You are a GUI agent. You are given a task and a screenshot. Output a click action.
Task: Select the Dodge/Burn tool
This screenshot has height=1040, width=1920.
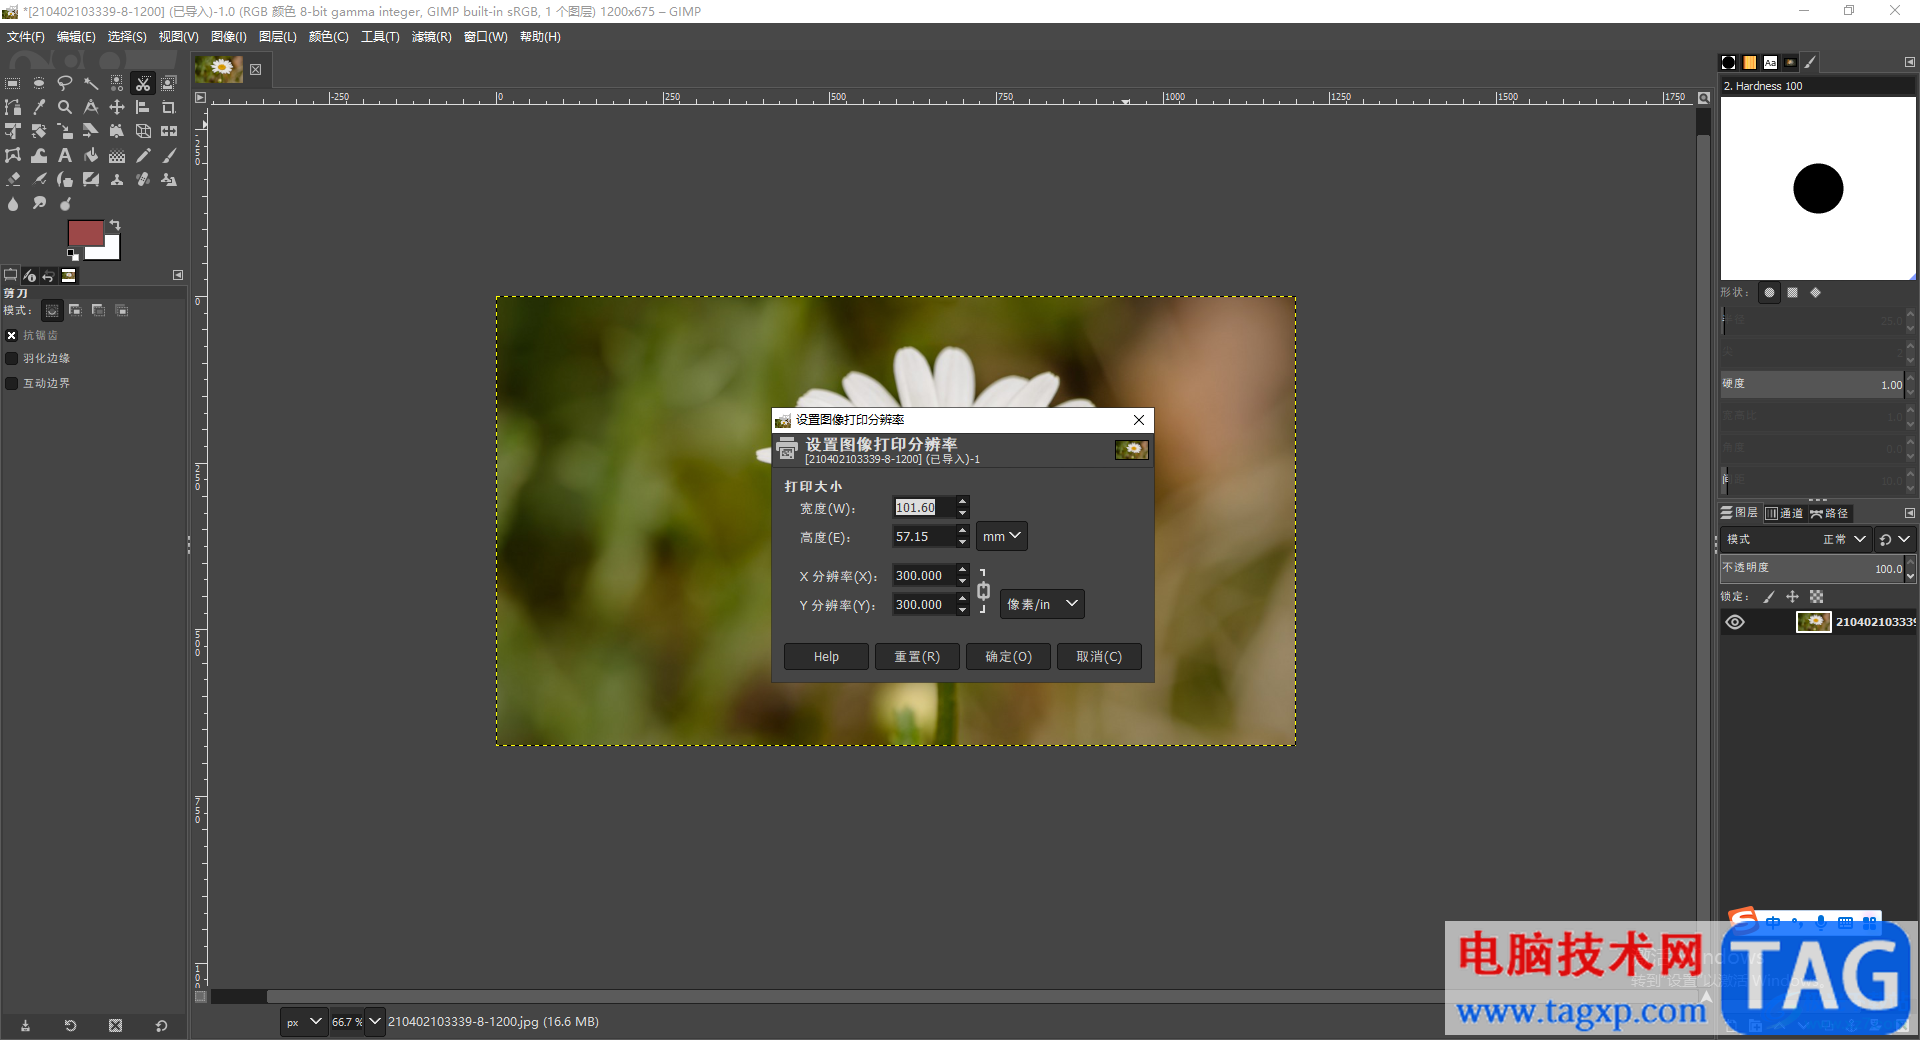65,203
